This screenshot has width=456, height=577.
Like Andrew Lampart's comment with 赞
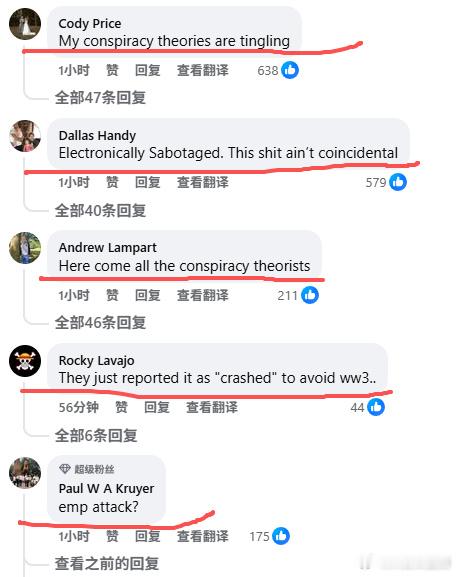pyautogui.click(x=112, y=295)
